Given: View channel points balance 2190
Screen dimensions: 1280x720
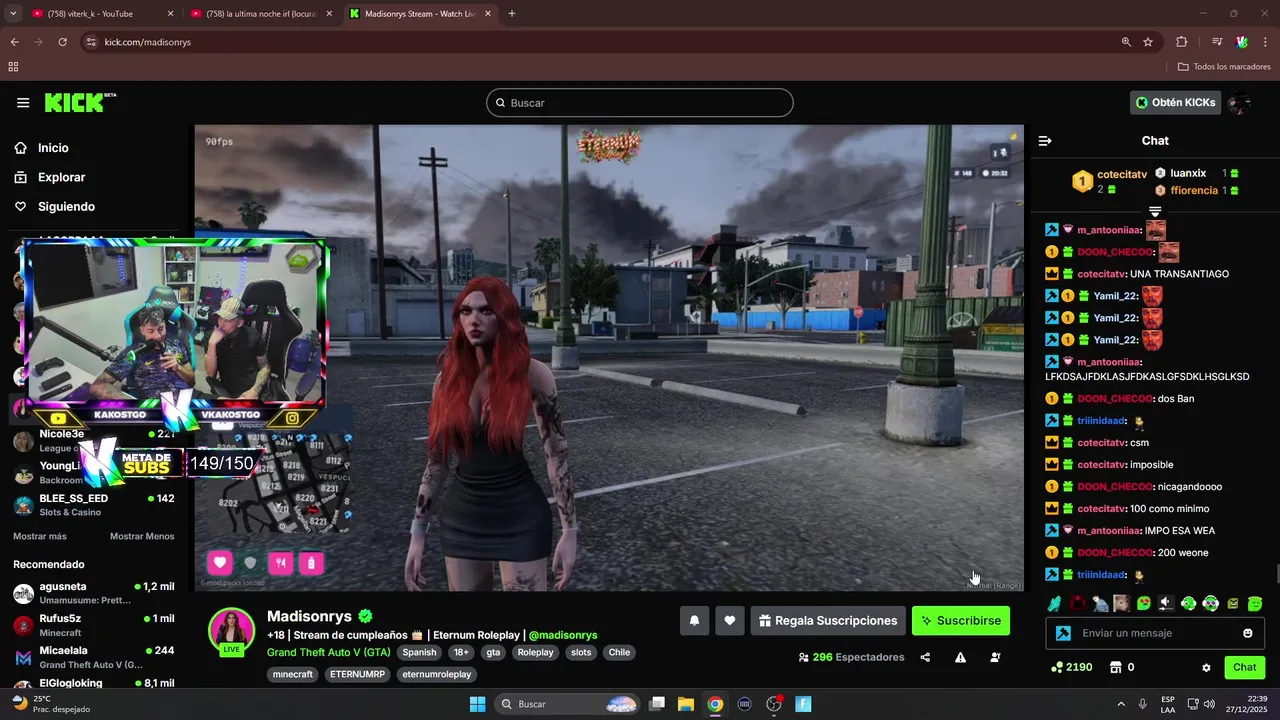Looking at the screenshot, I should click(x=1072, y=667).
